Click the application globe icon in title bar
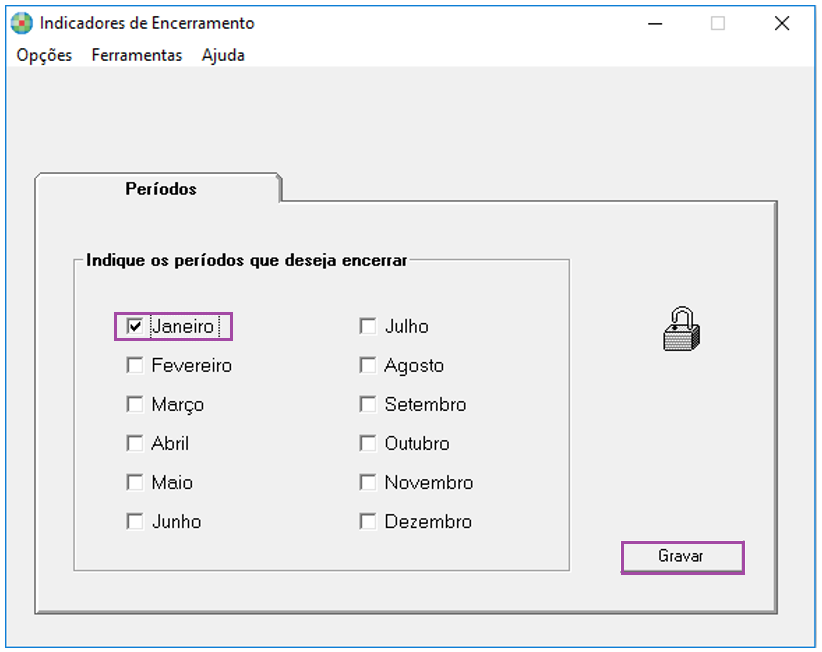 pyautogui.click(x=21, y=23)
